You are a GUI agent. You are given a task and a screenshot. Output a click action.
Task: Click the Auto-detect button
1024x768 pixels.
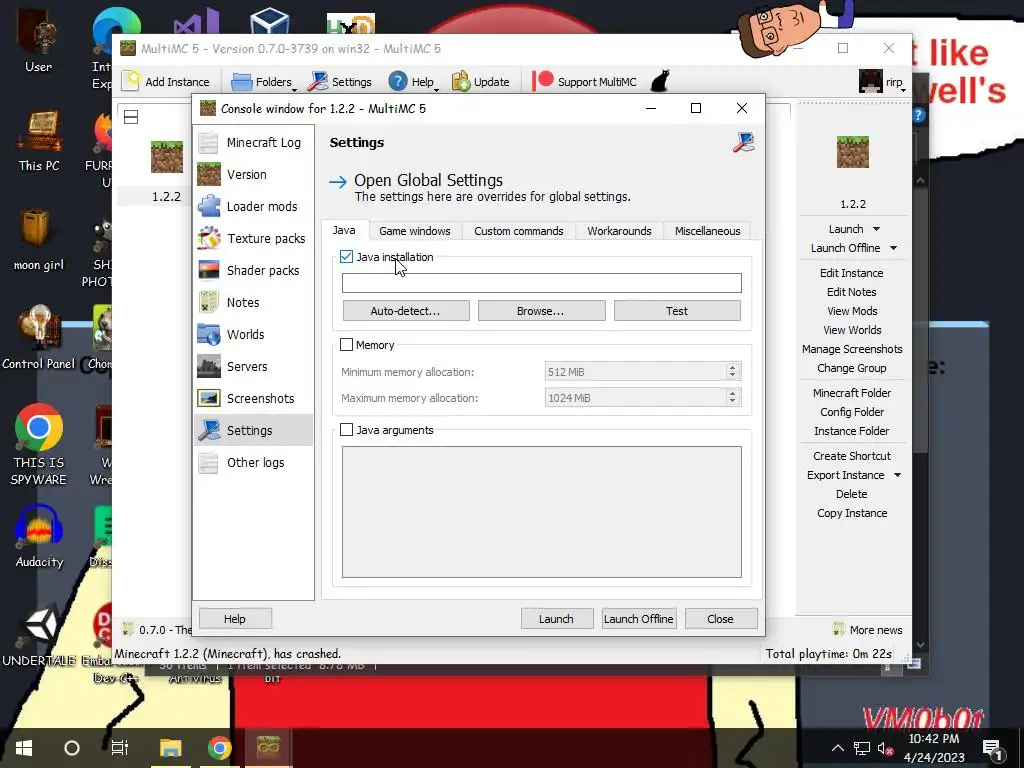click(x=406, y=311)
